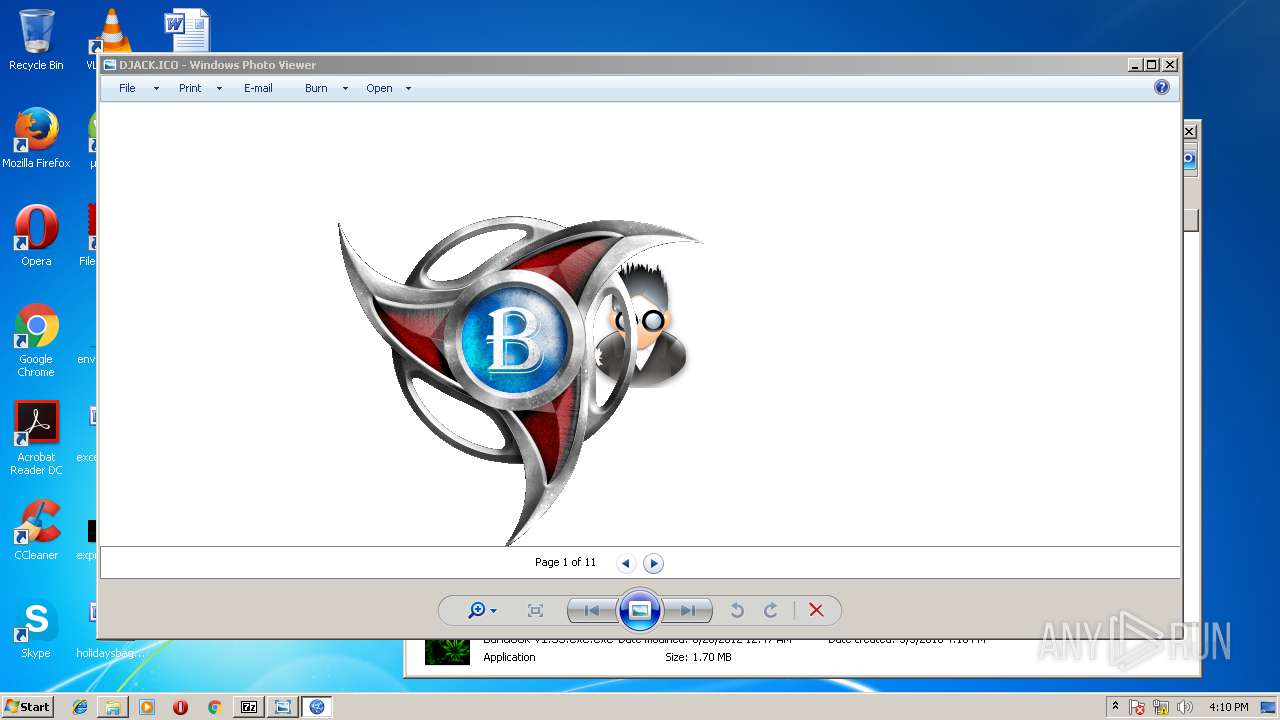Open Photo Viewer help icon
Viewport: 1280px width, 720px height.
pyautogui.click(x=1162, y=87)
